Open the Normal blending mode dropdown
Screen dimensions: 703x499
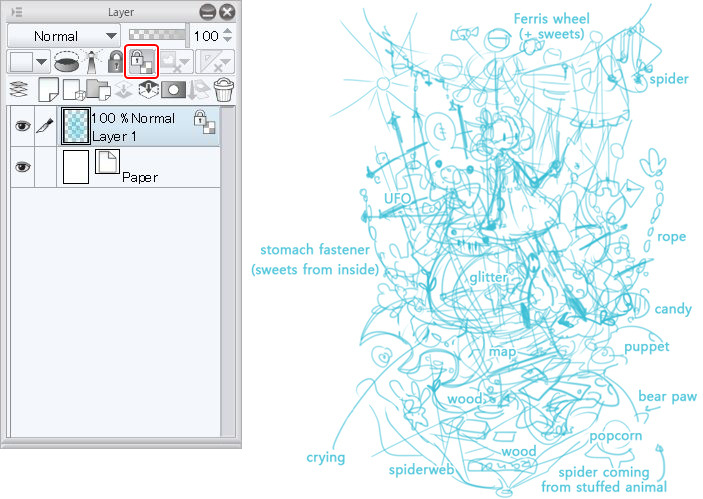tap(65, 36)
